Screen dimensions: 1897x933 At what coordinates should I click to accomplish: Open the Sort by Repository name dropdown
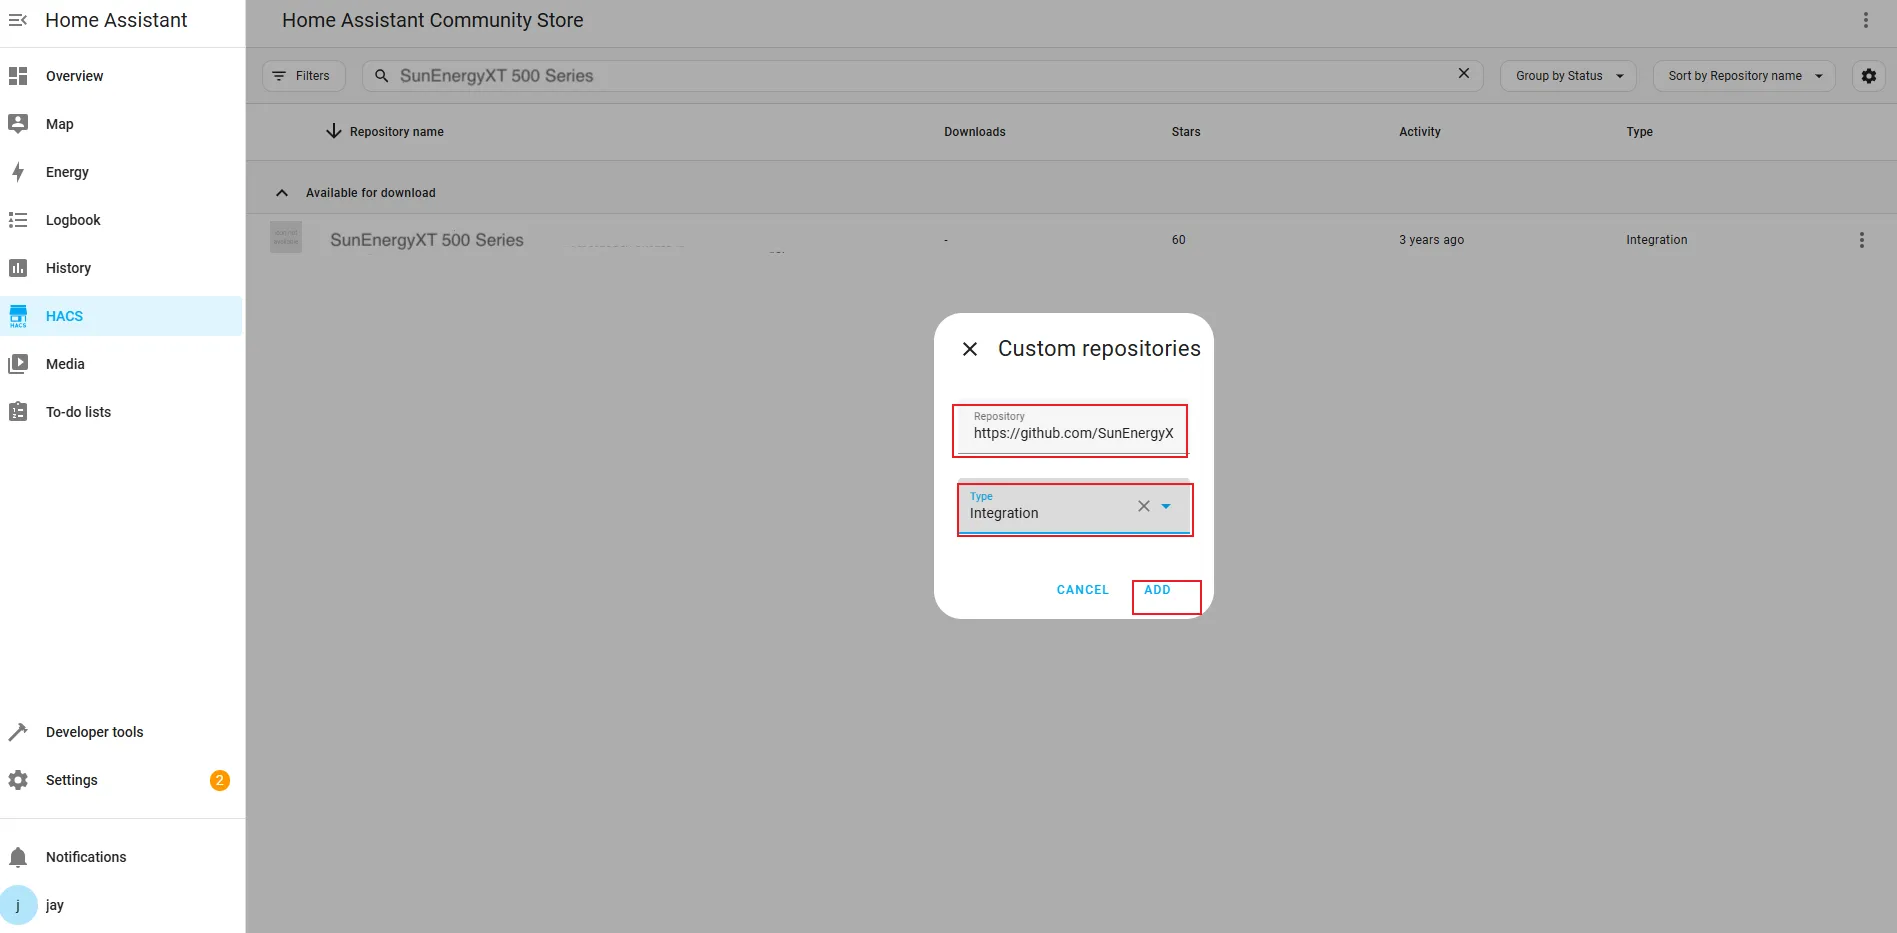[1743, 76]
